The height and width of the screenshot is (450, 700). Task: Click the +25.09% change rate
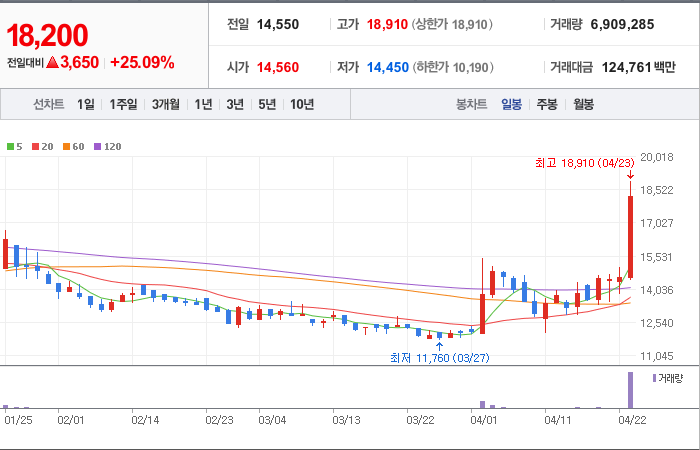142,62
